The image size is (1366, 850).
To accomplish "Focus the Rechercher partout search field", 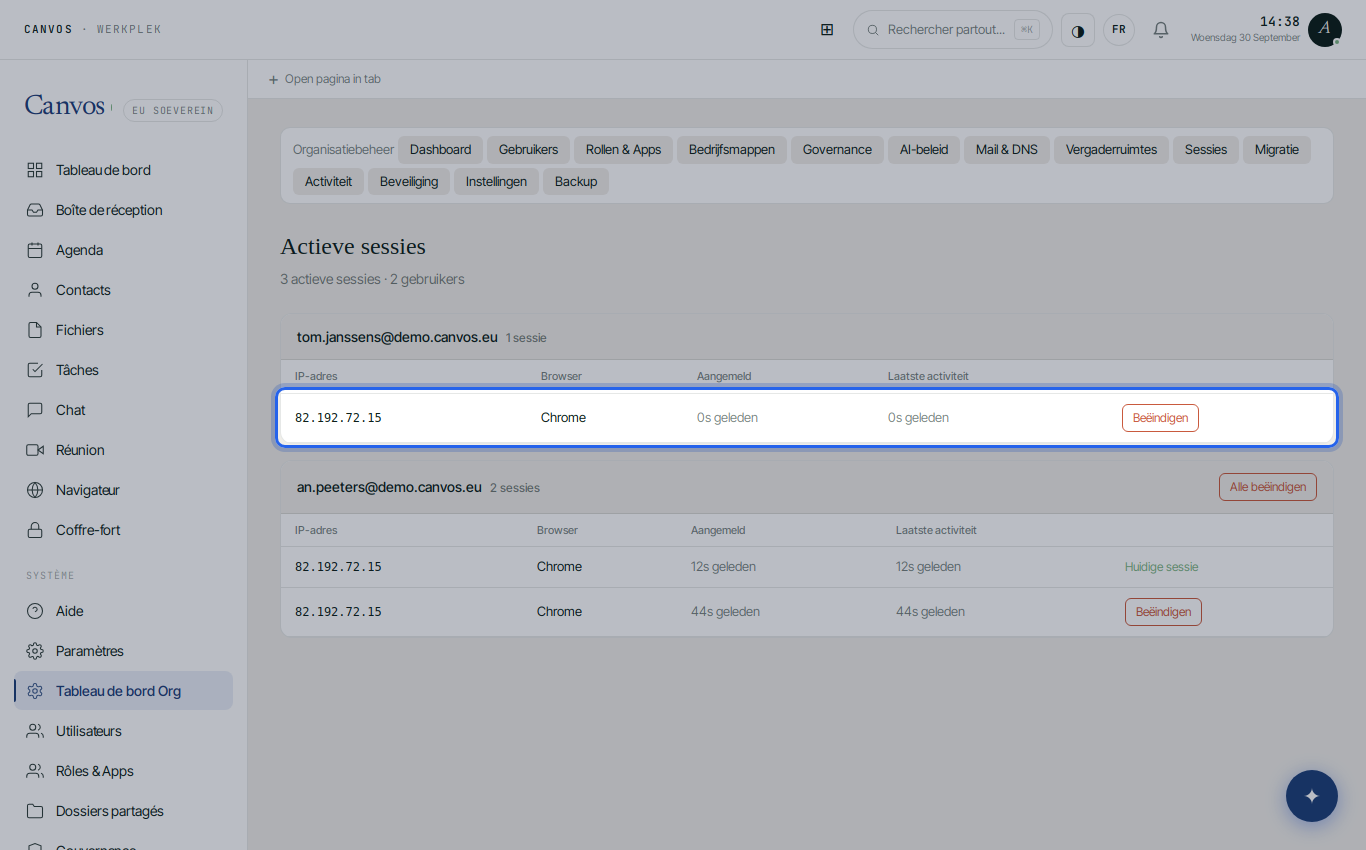I will click(953, 30).
